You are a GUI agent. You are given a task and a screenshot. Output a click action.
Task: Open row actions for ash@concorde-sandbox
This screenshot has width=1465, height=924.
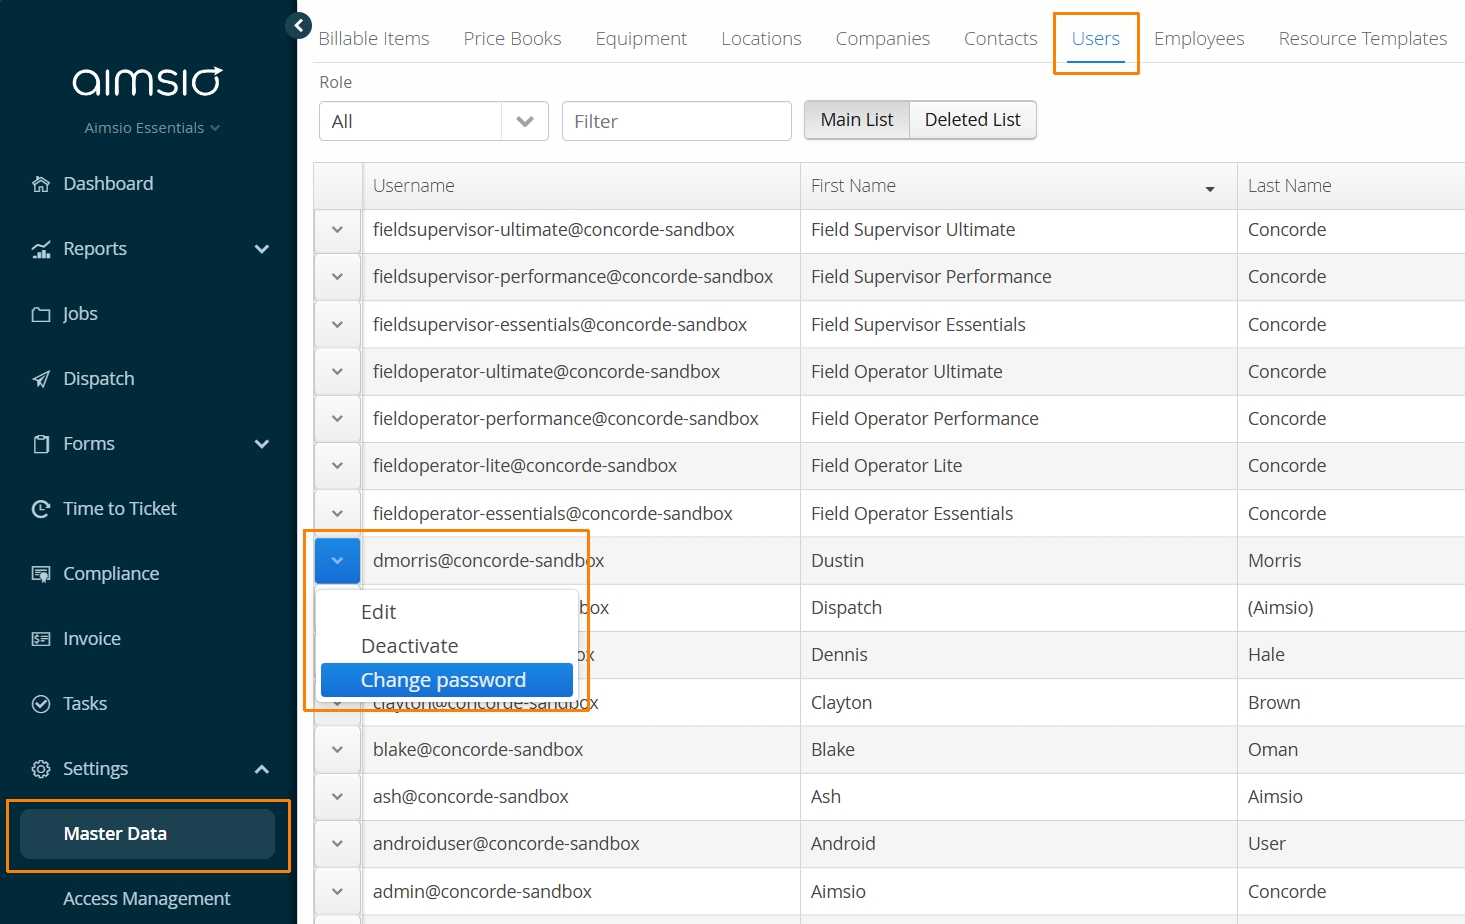click(x=338, y=797)
